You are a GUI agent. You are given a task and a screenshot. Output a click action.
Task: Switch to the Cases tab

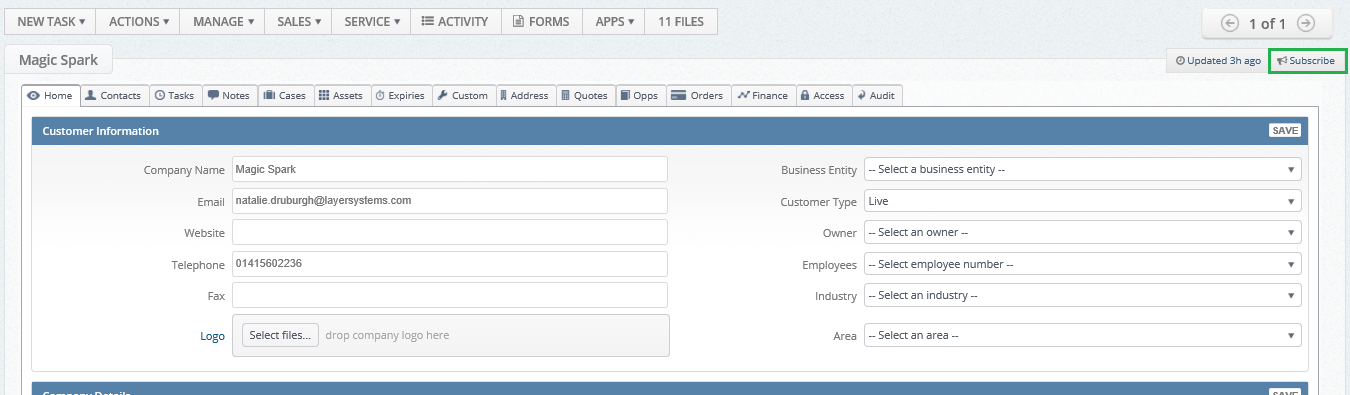tap(285, 95)
